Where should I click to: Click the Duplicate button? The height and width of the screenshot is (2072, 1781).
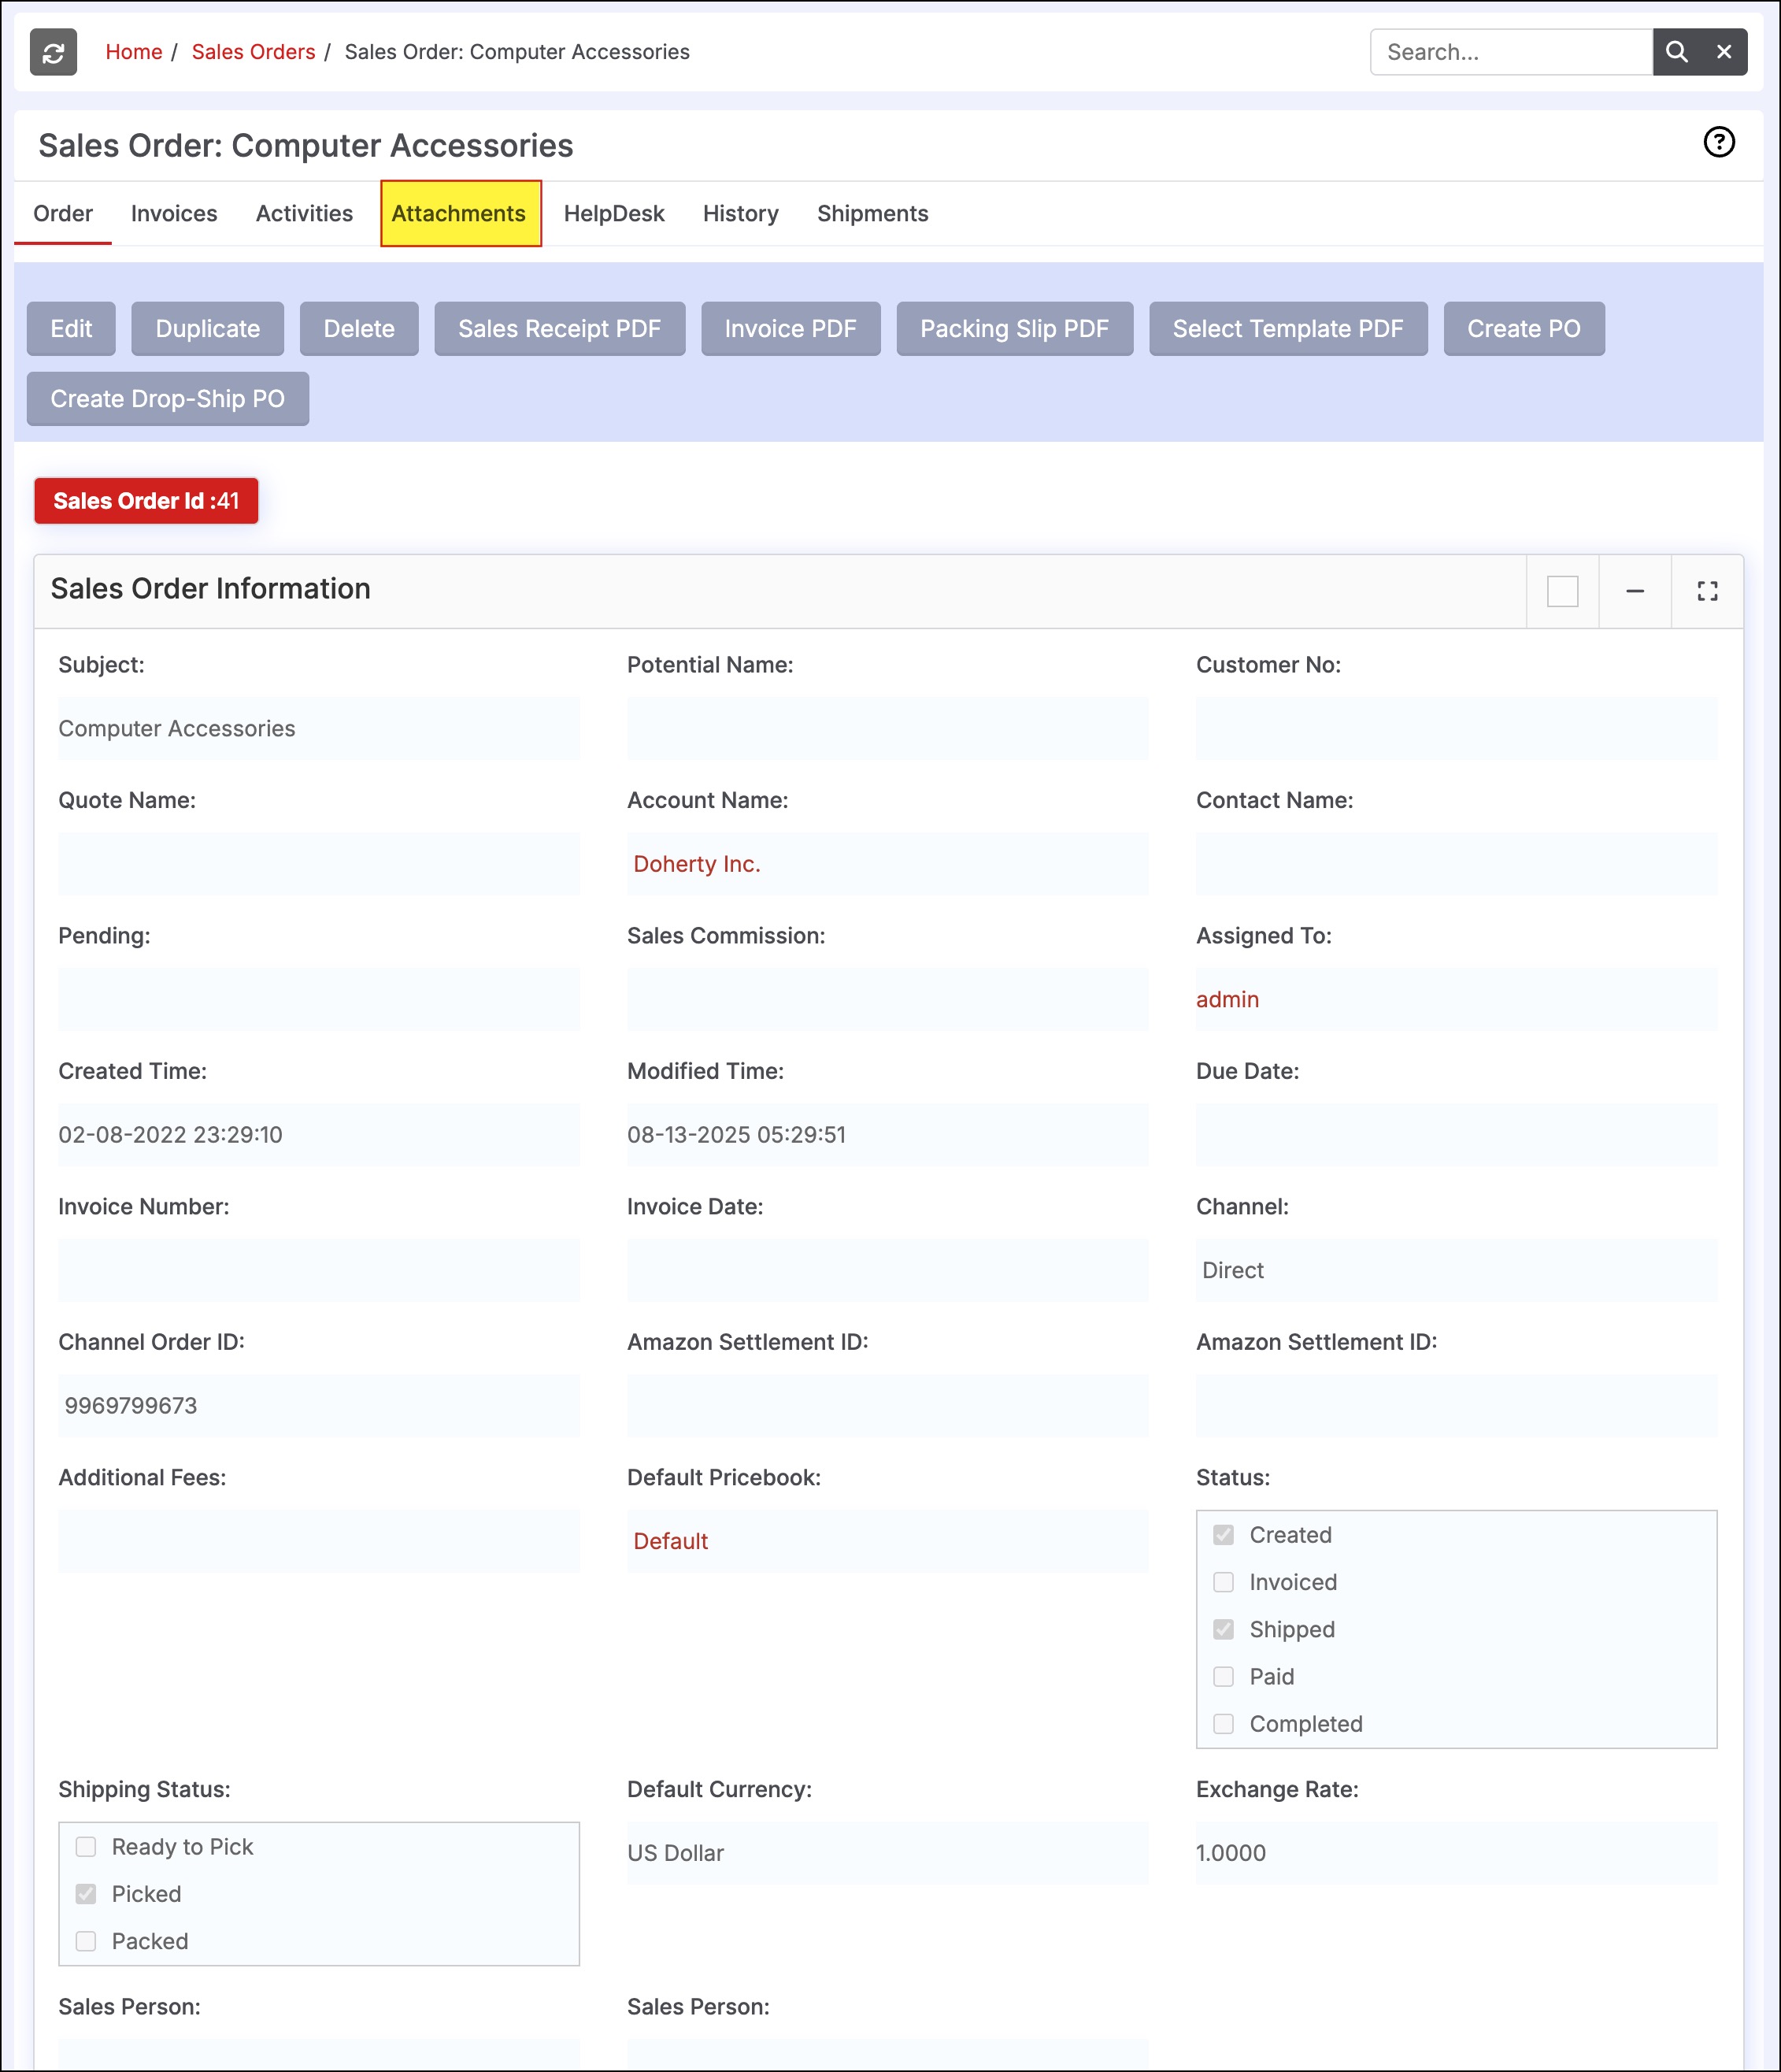point(208,329)
